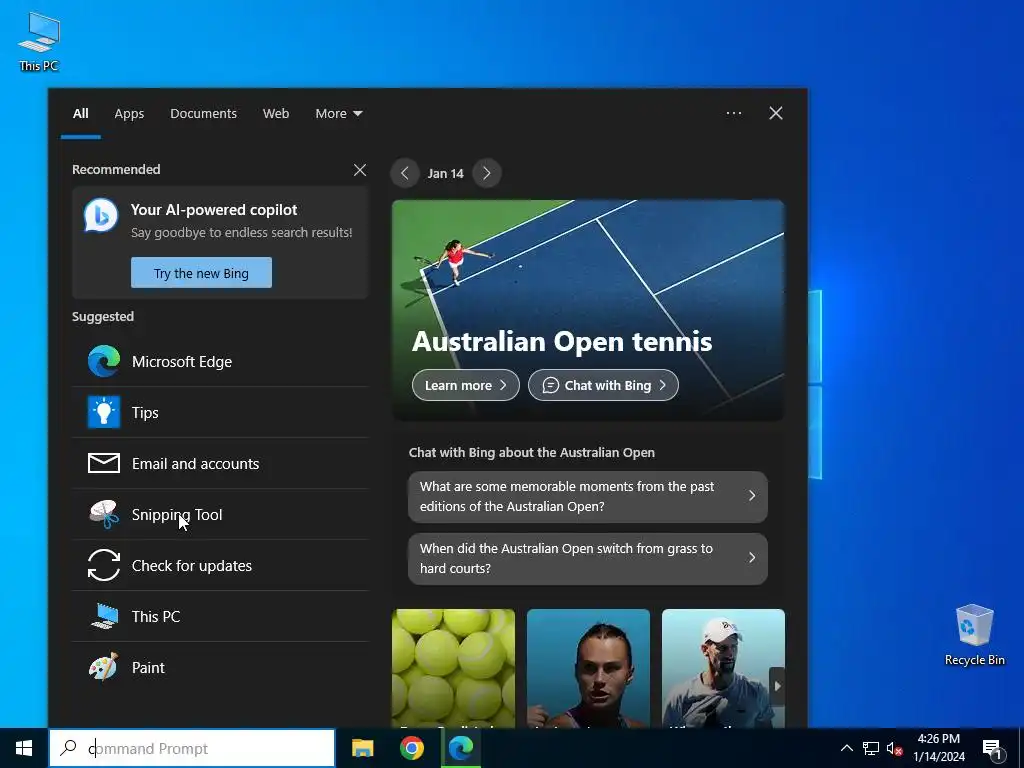Switch to the Apps tab

coord(129,114)
